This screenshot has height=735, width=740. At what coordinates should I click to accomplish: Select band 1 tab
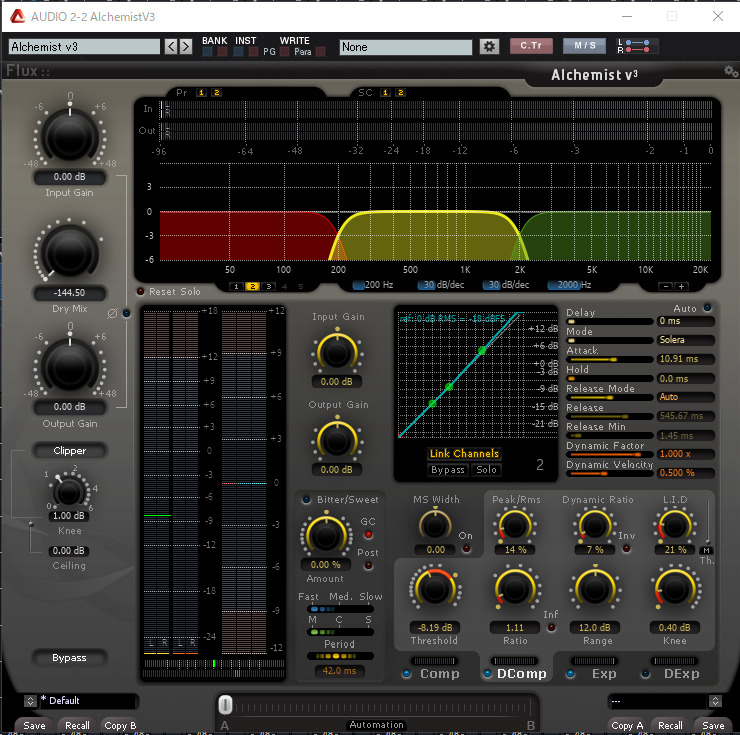tap(236, 287)
